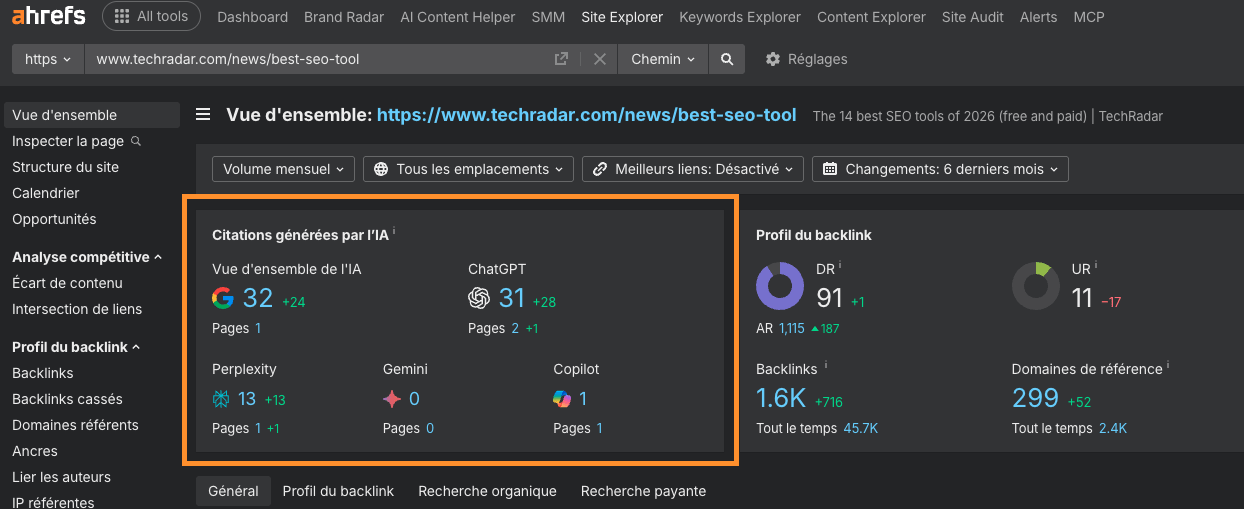The image size is (1244, 509).
Task: Open the Chemin mode dropdown
Action: point(662,59)
